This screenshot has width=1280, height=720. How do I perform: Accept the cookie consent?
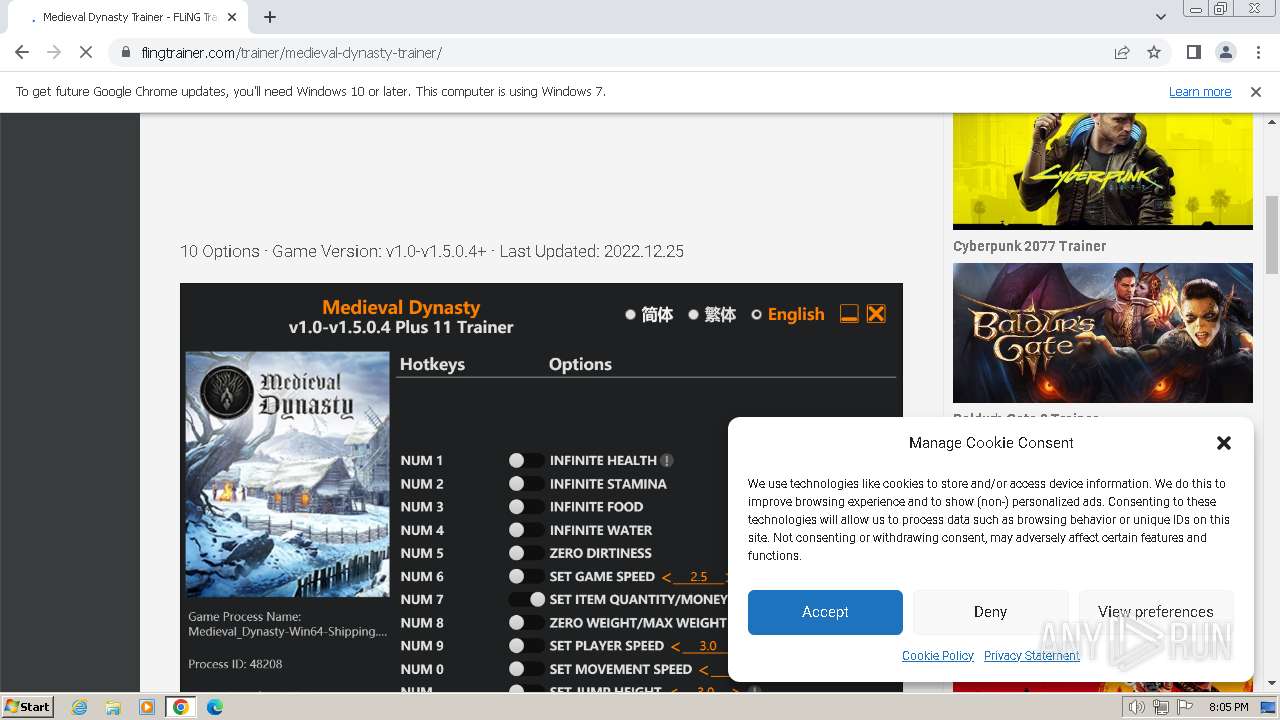pos(825,612)
